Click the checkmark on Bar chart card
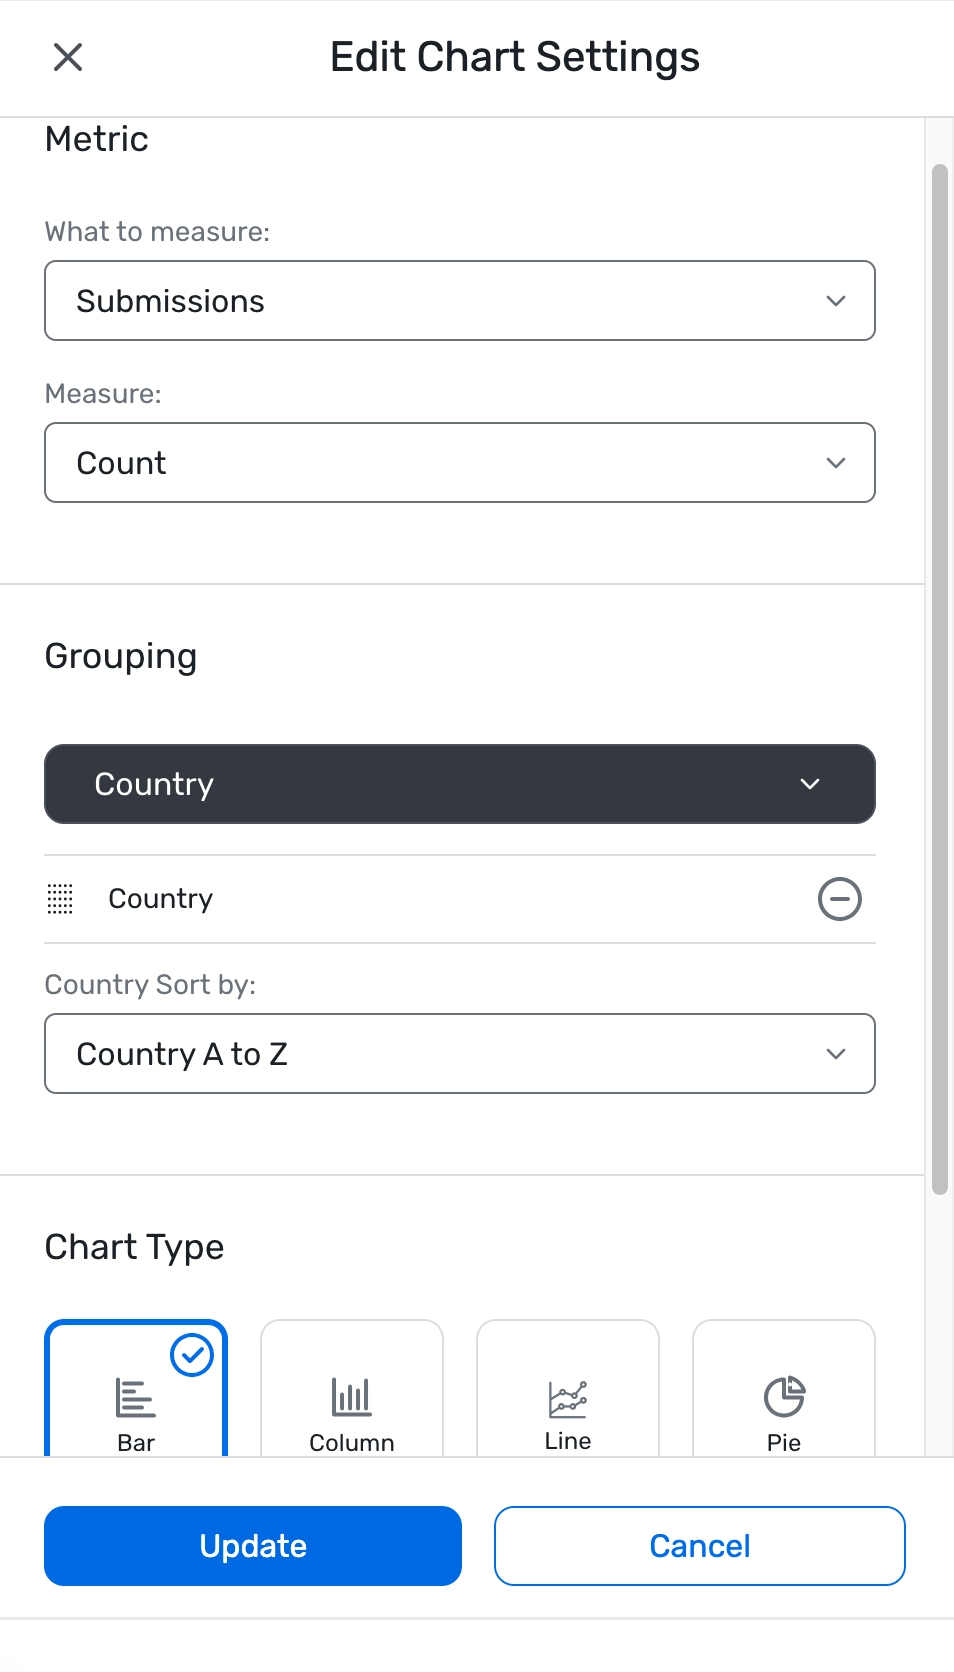The height and width of the screenshot is (1672, 954). tap(192, 1356)
